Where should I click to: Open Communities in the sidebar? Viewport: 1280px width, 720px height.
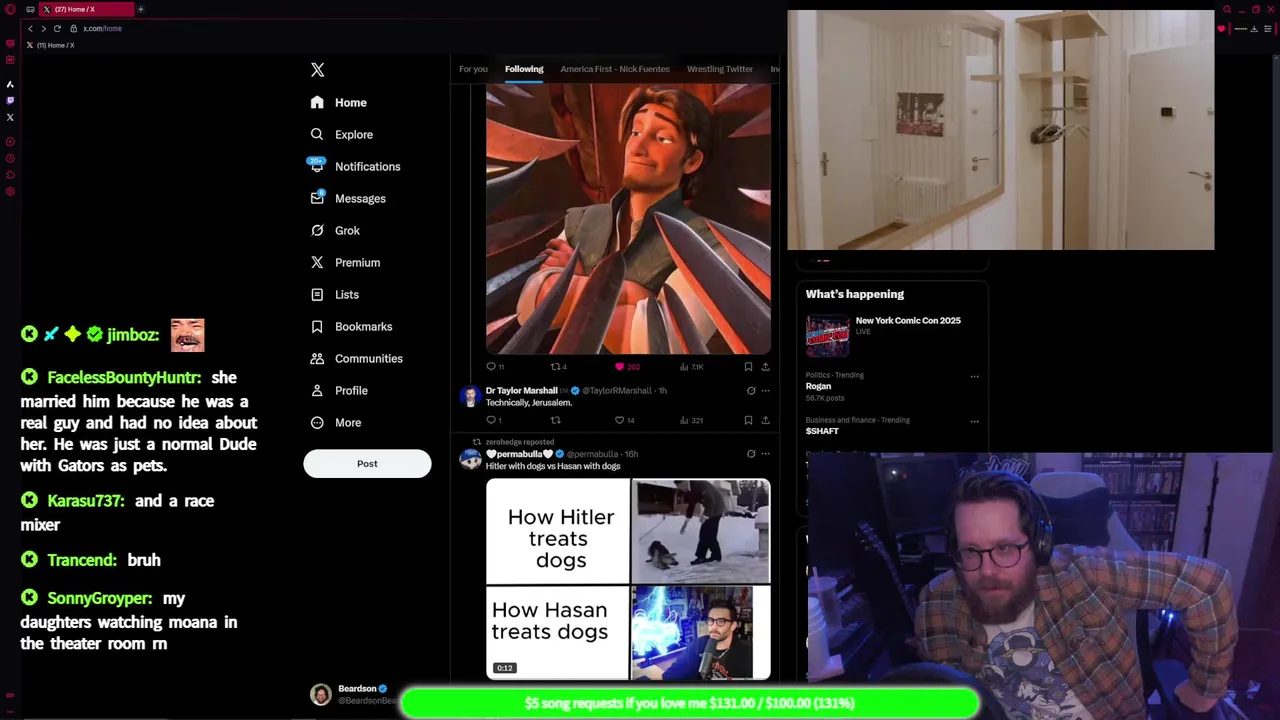pyautogui.click(x=356, y=358)
